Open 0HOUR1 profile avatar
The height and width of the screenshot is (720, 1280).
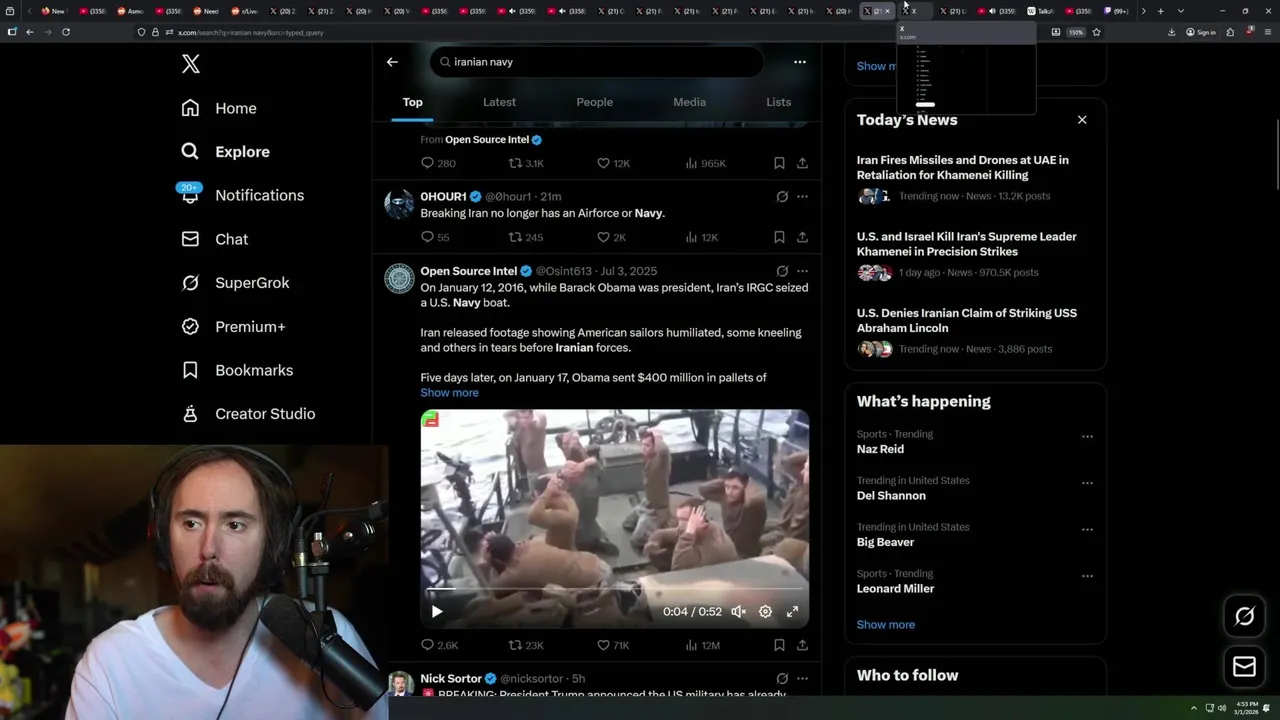pos(399,203)
